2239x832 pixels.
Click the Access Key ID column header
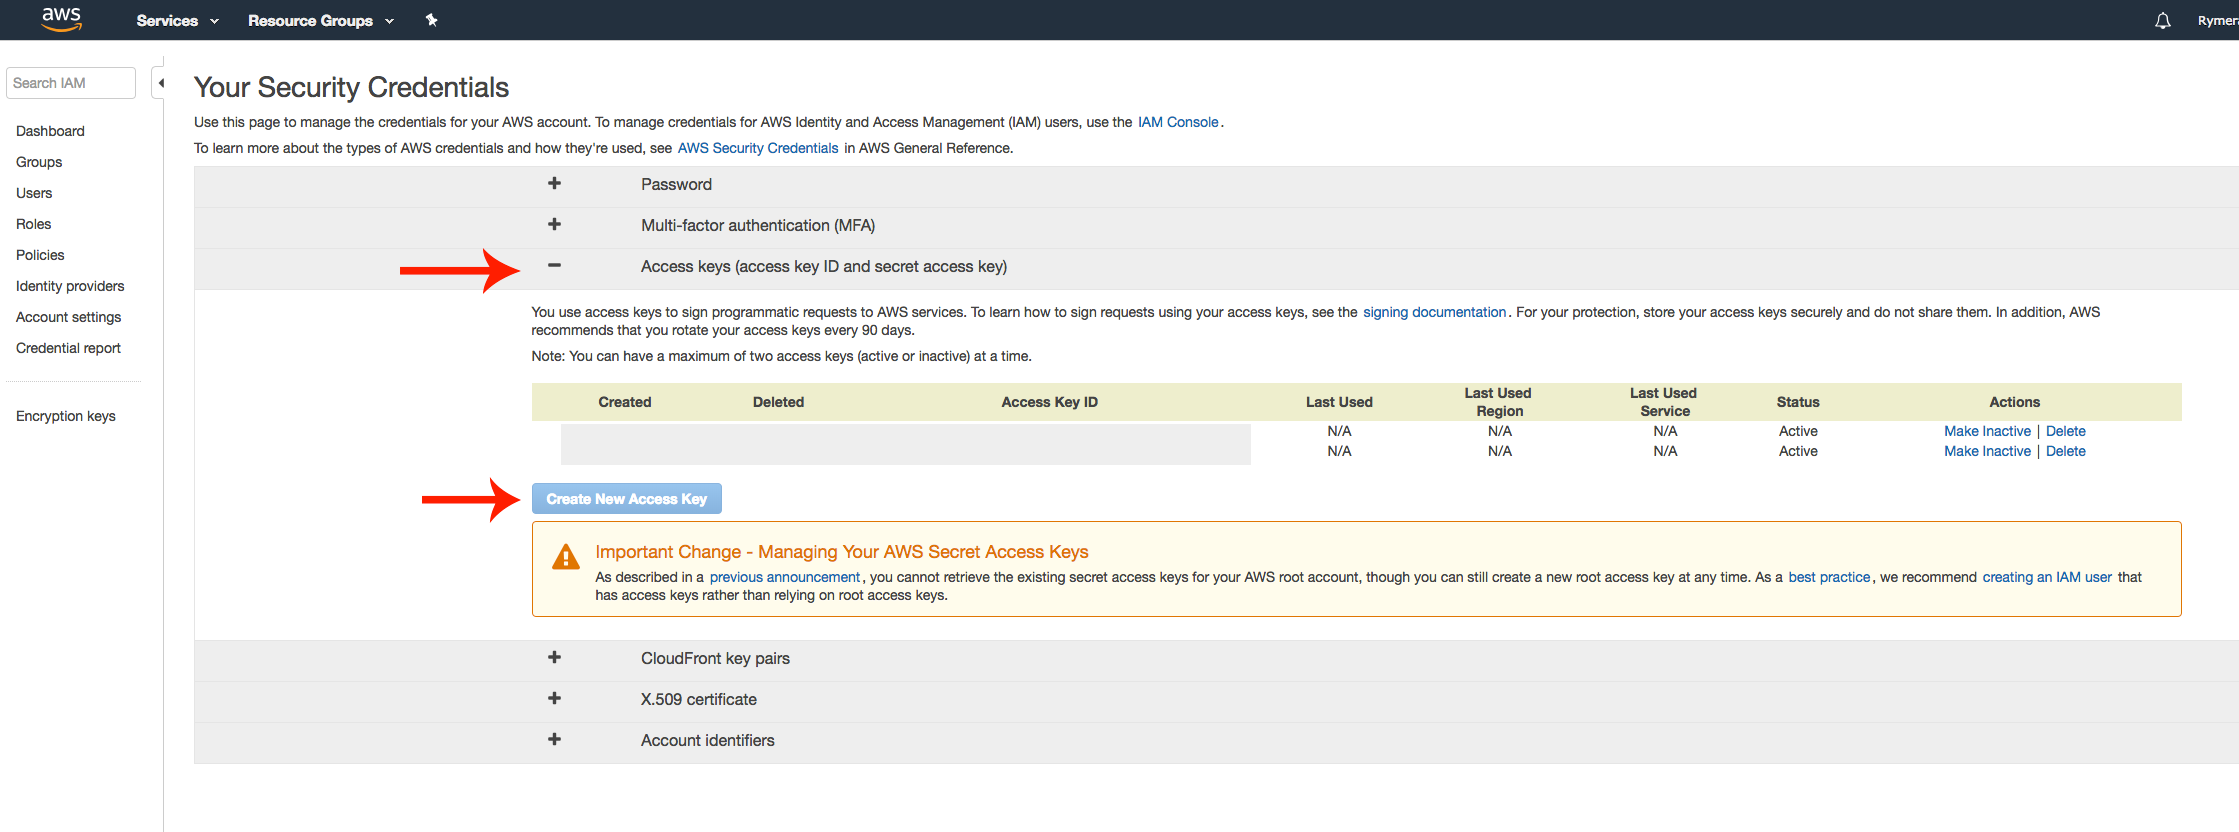(x=1050, y=402)
